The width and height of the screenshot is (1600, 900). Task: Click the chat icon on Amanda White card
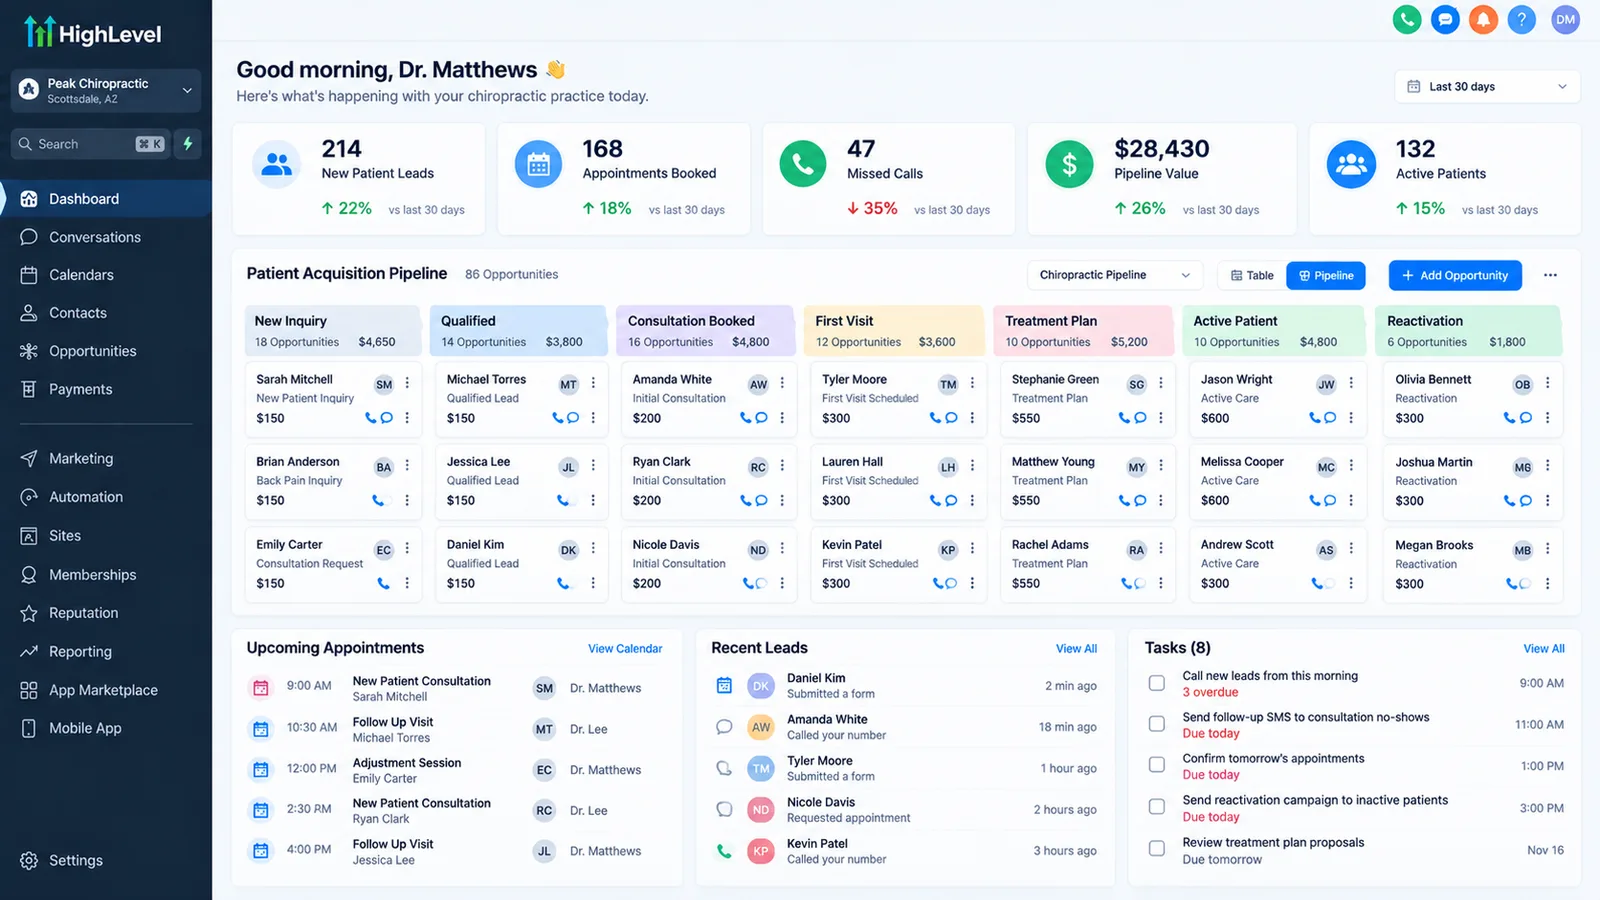coord(761,418)
